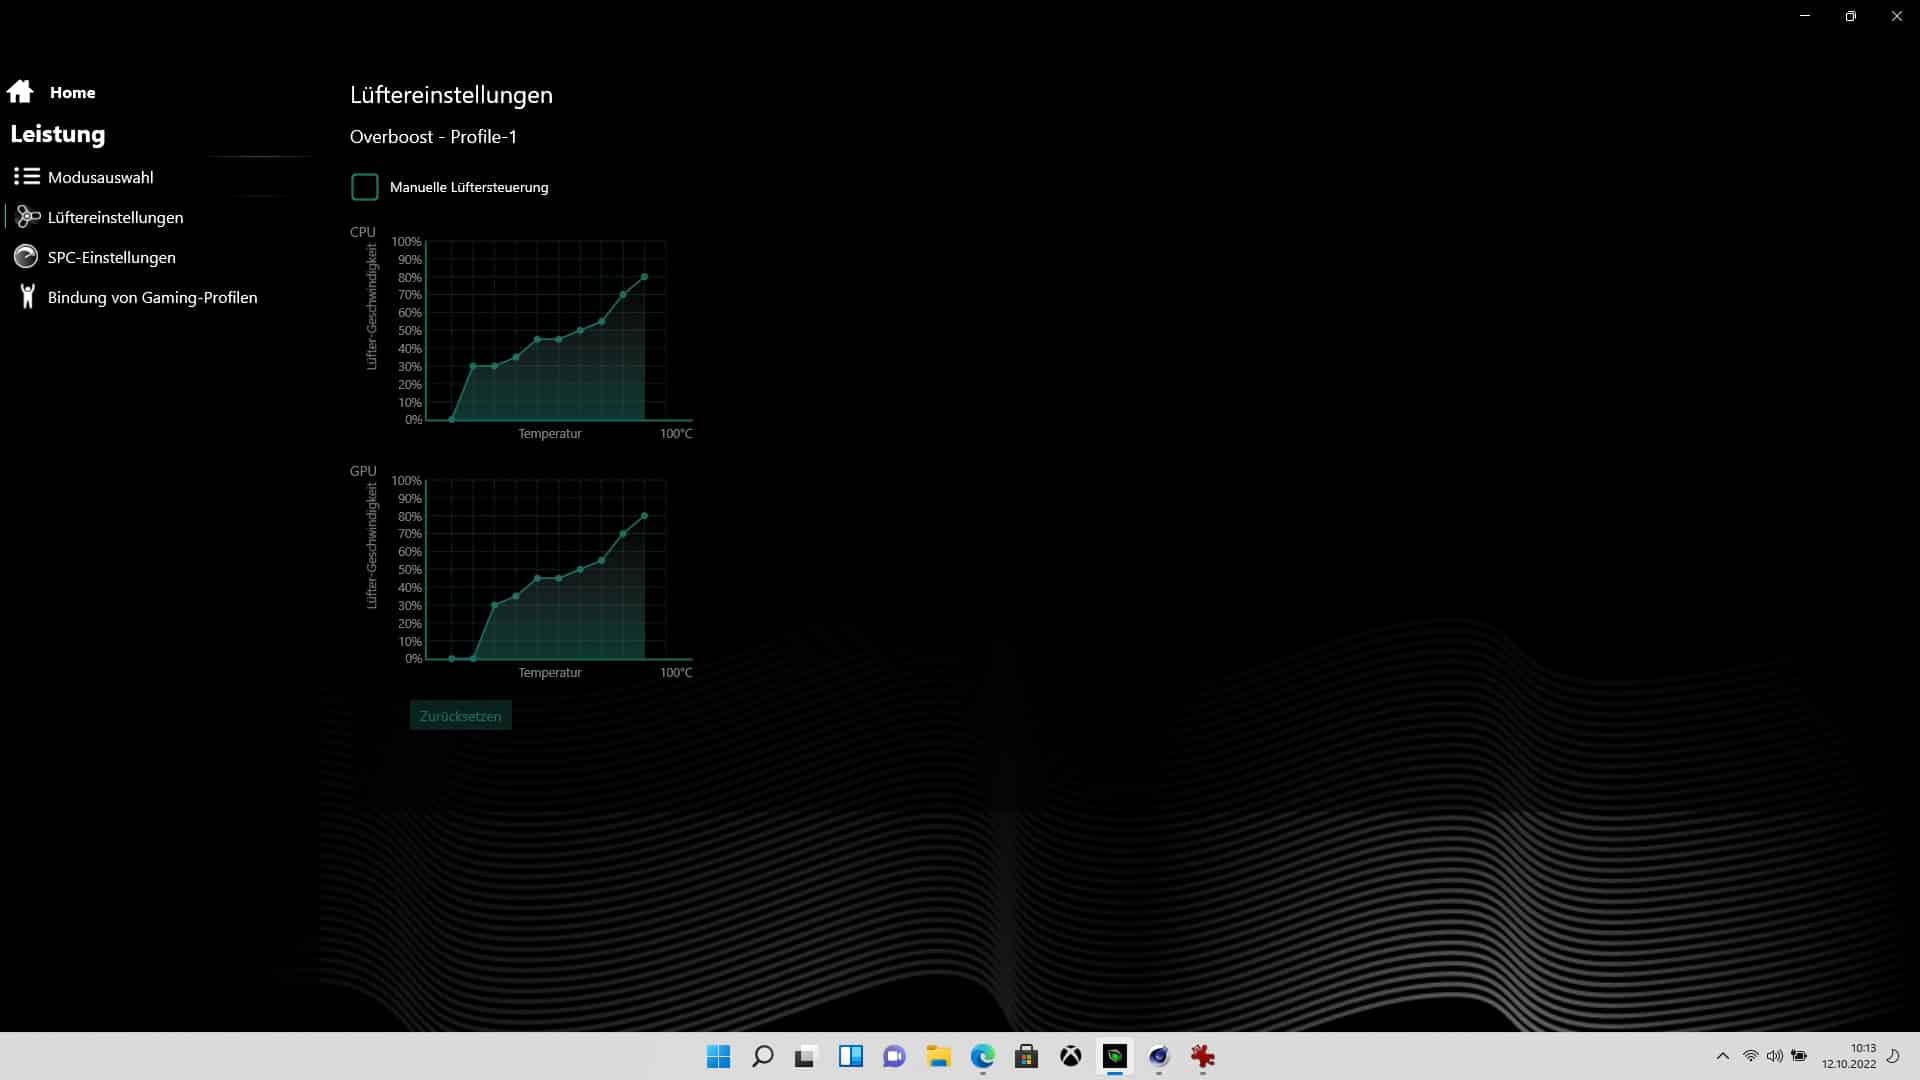Click the top CPU fan curve point at 80%
Screen dimensions: 1920x1080
click(x=644, y=277)
